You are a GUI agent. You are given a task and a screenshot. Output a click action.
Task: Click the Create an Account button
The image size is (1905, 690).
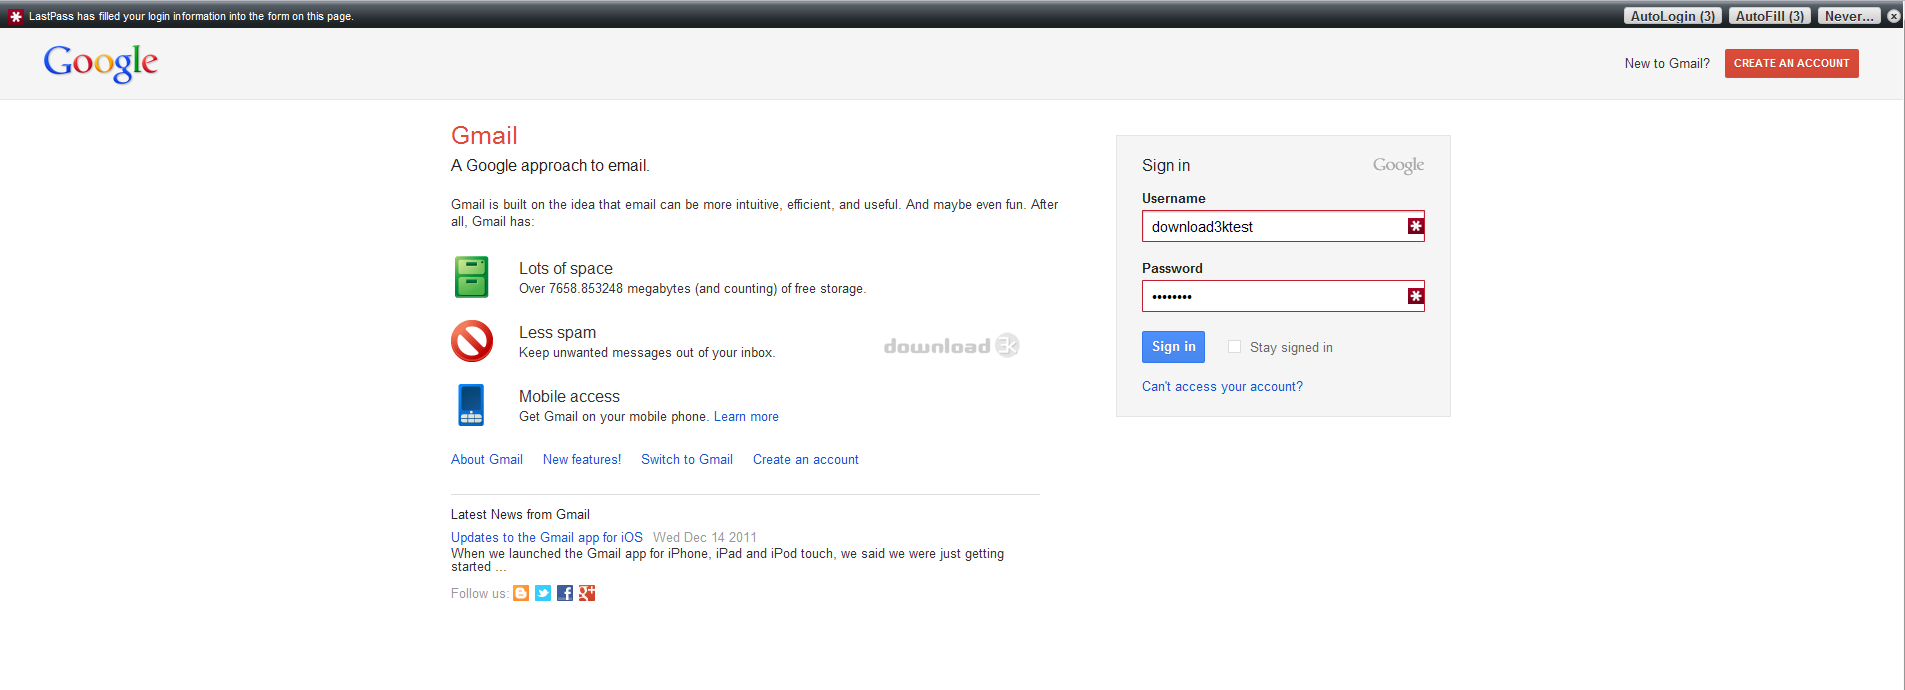(1791, 63)
